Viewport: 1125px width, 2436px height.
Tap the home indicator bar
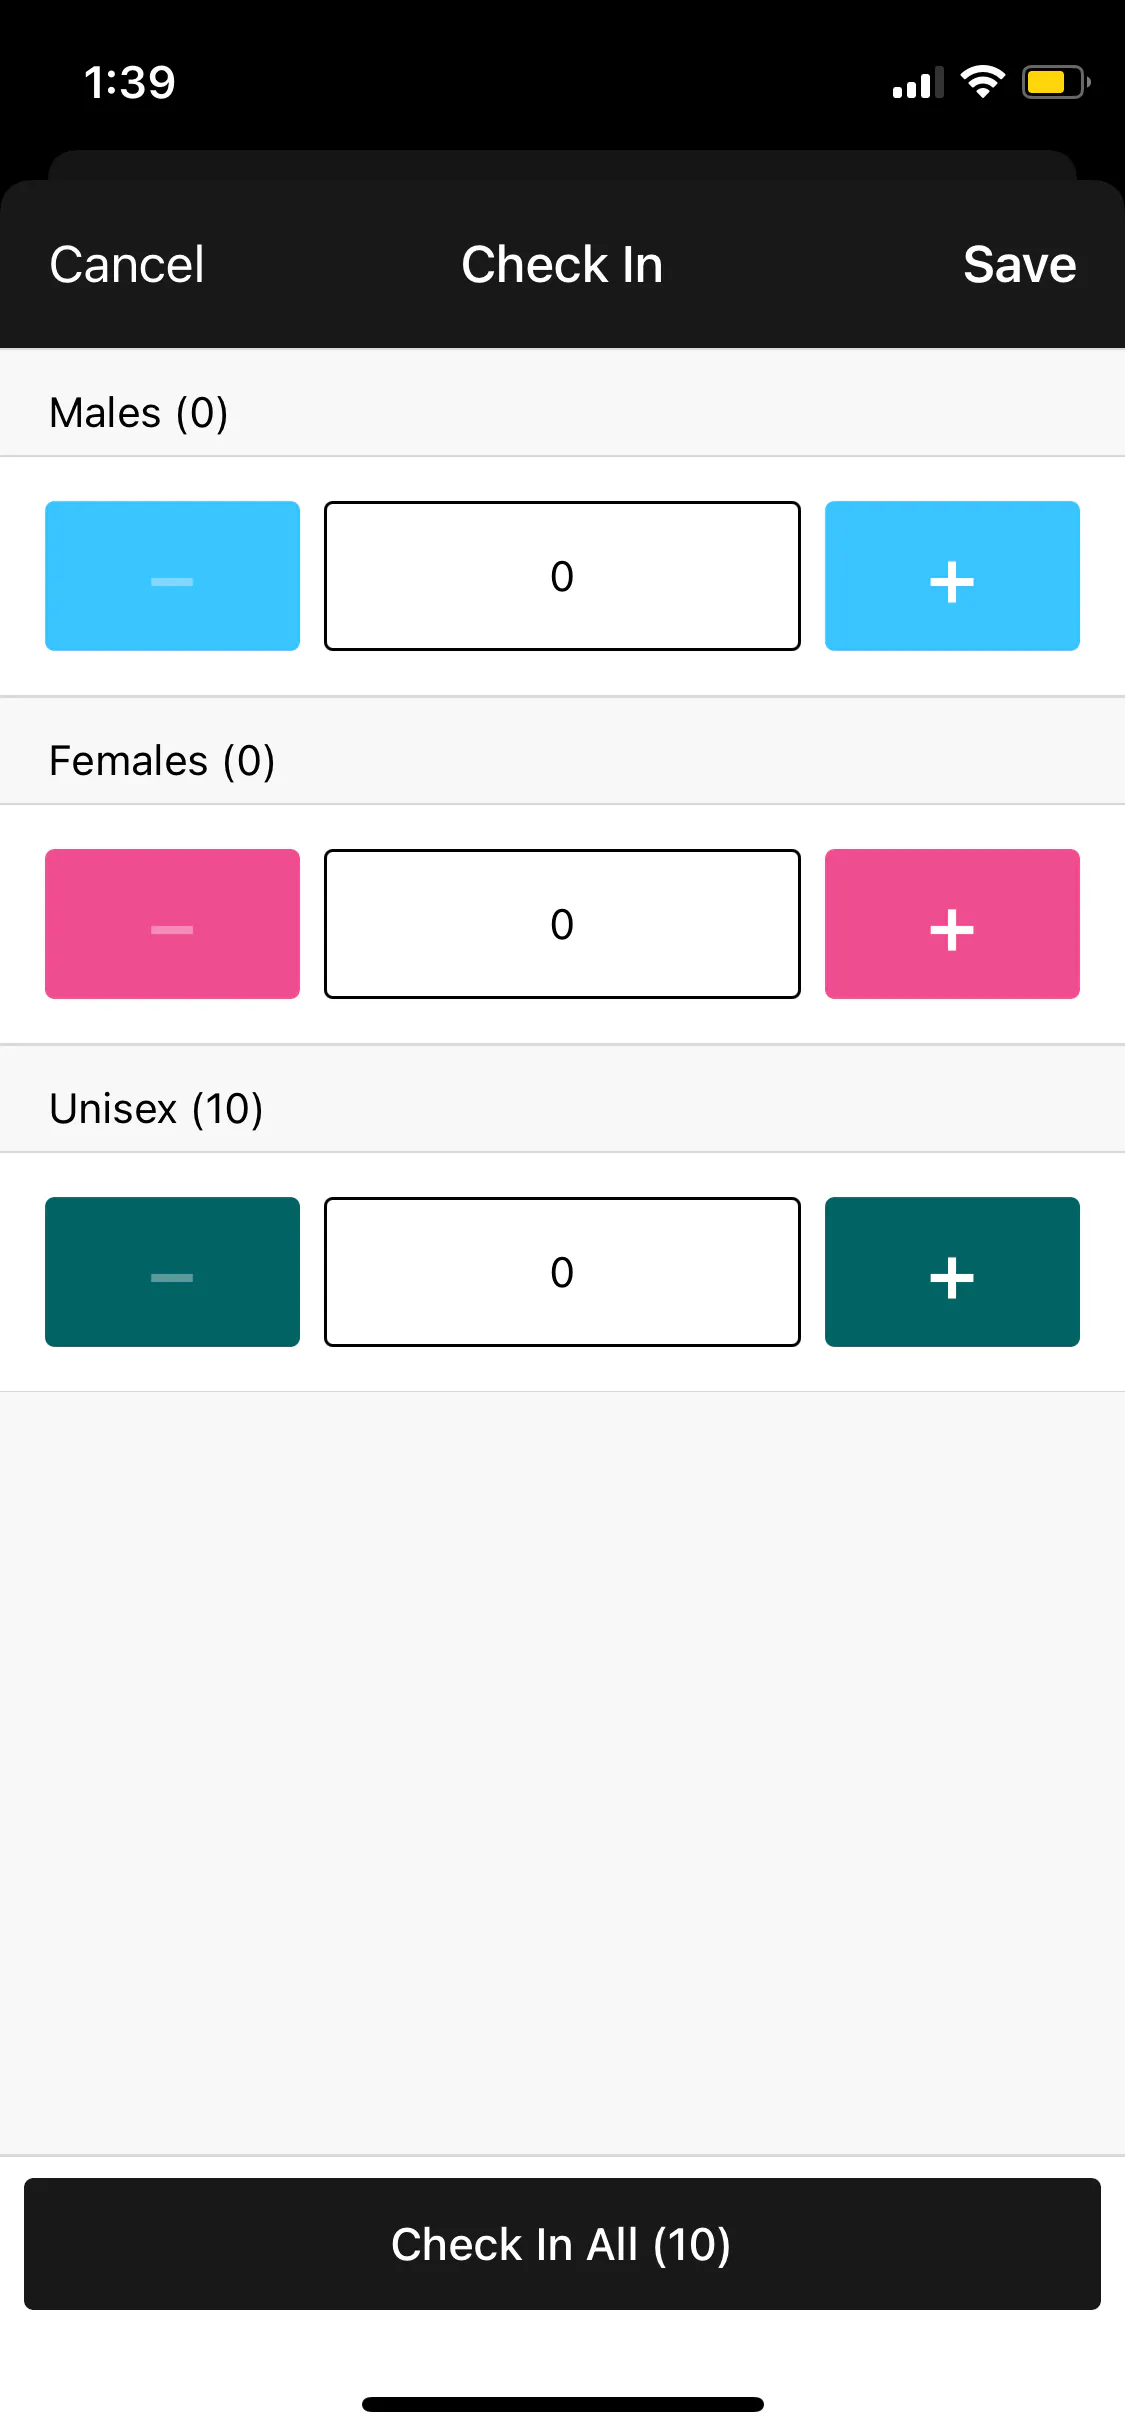point(562,2404)
